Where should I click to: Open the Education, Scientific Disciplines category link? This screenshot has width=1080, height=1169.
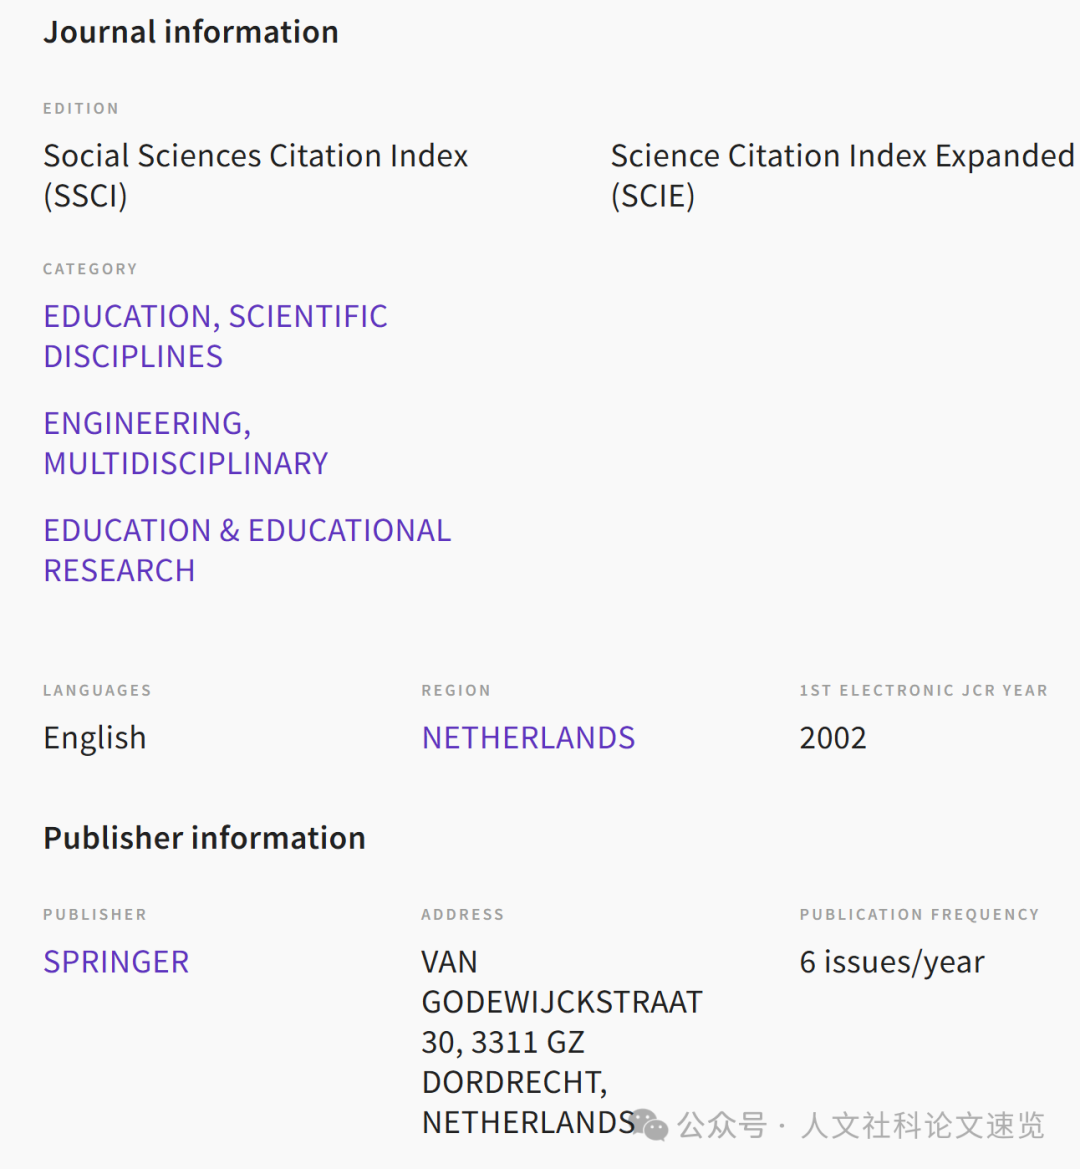click(x=215, y=336)
